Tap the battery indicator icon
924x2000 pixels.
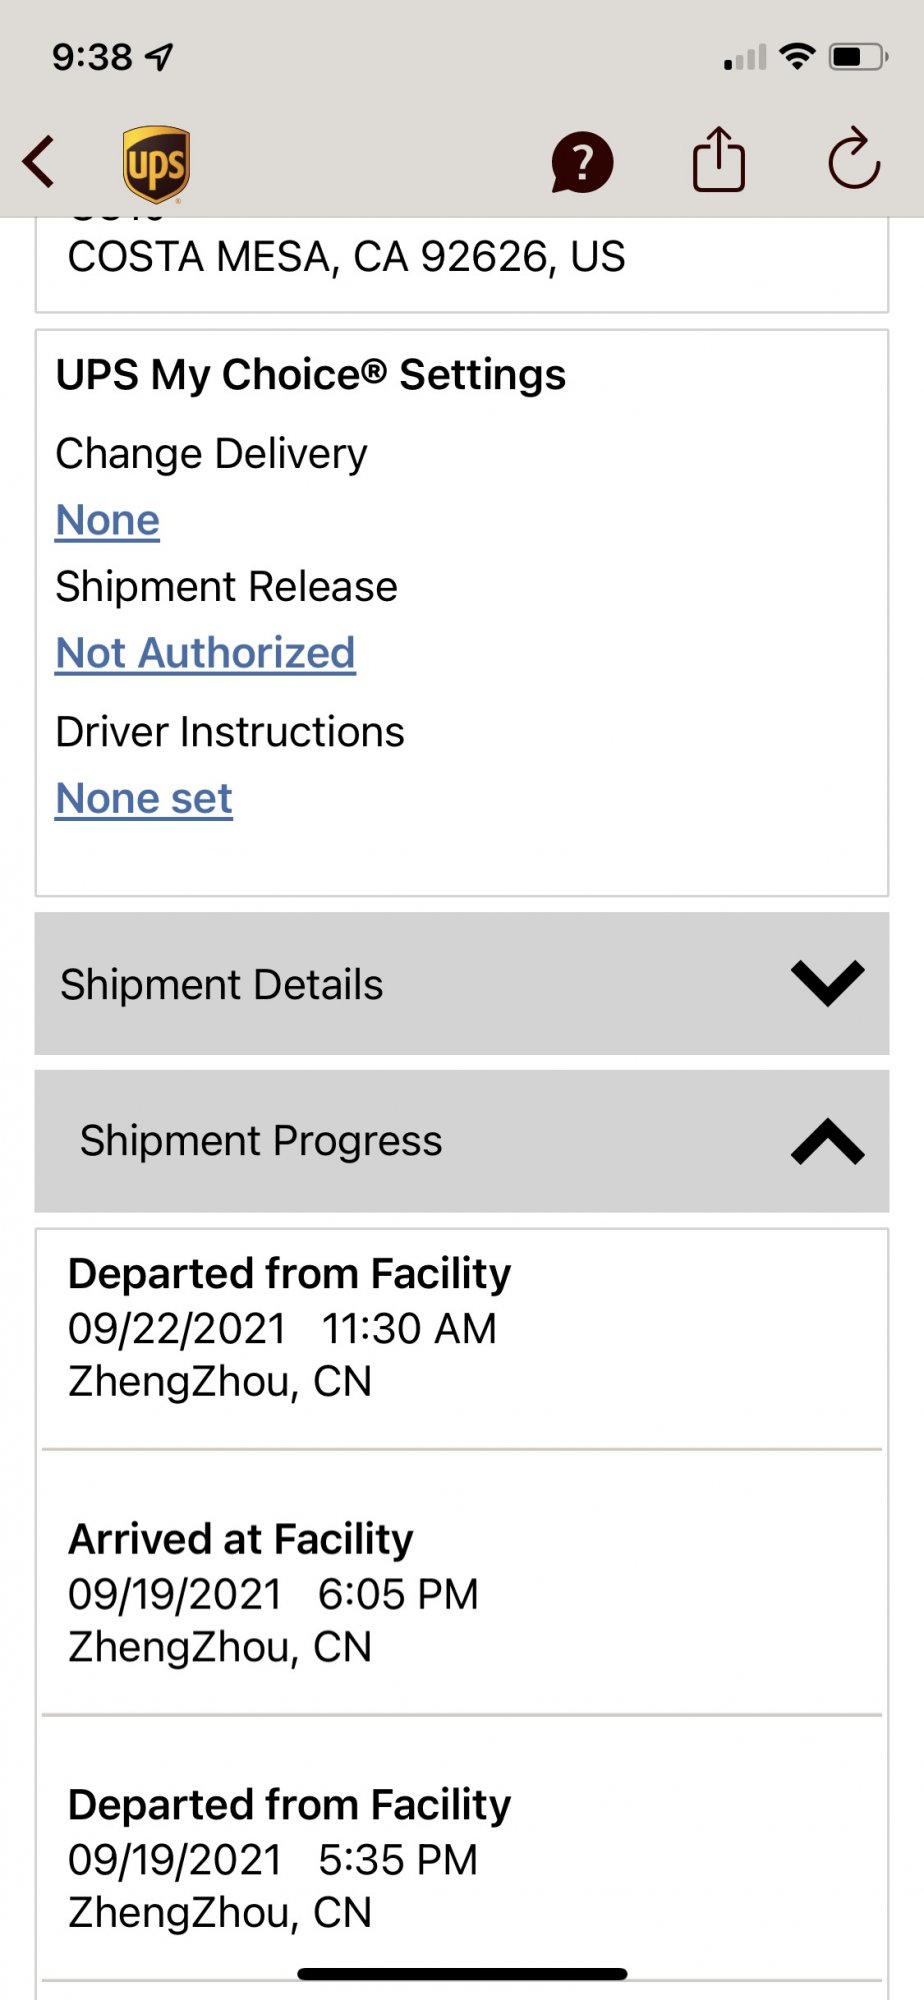[x=858, y=57]
